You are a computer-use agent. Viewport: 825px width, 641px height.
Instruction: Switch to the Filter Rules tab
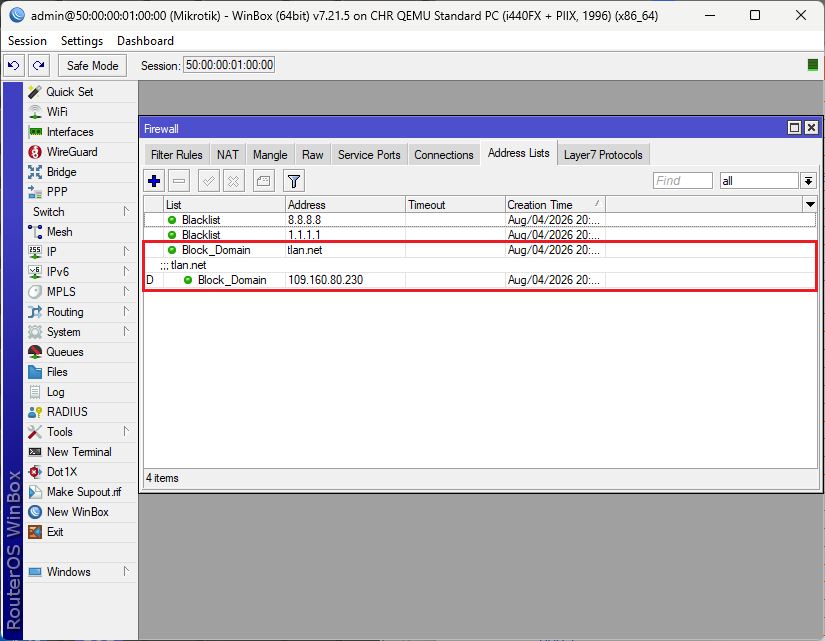tap(177, 155)
